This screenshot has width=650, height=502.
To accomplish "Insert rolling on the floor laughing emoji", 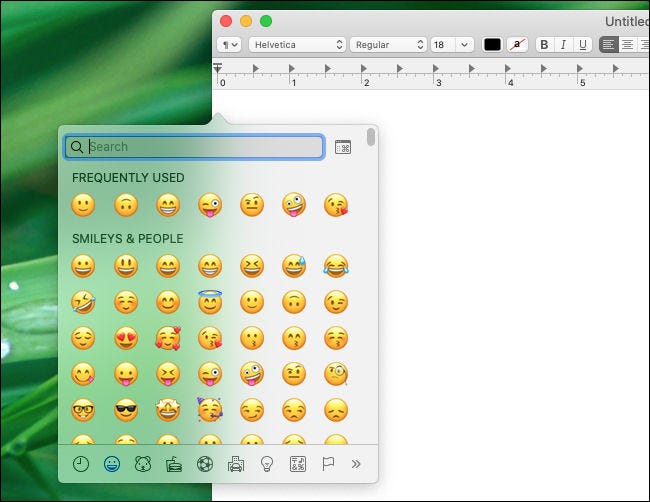I will point(83,302).
